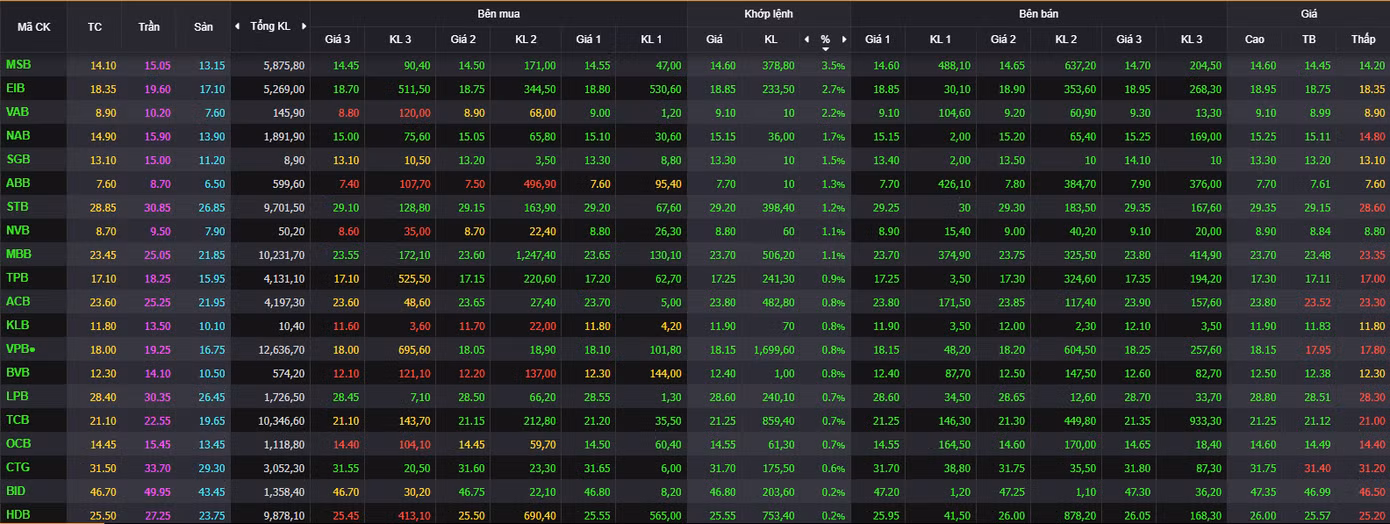Open the NAB ticker symbol

click(17, 135)
